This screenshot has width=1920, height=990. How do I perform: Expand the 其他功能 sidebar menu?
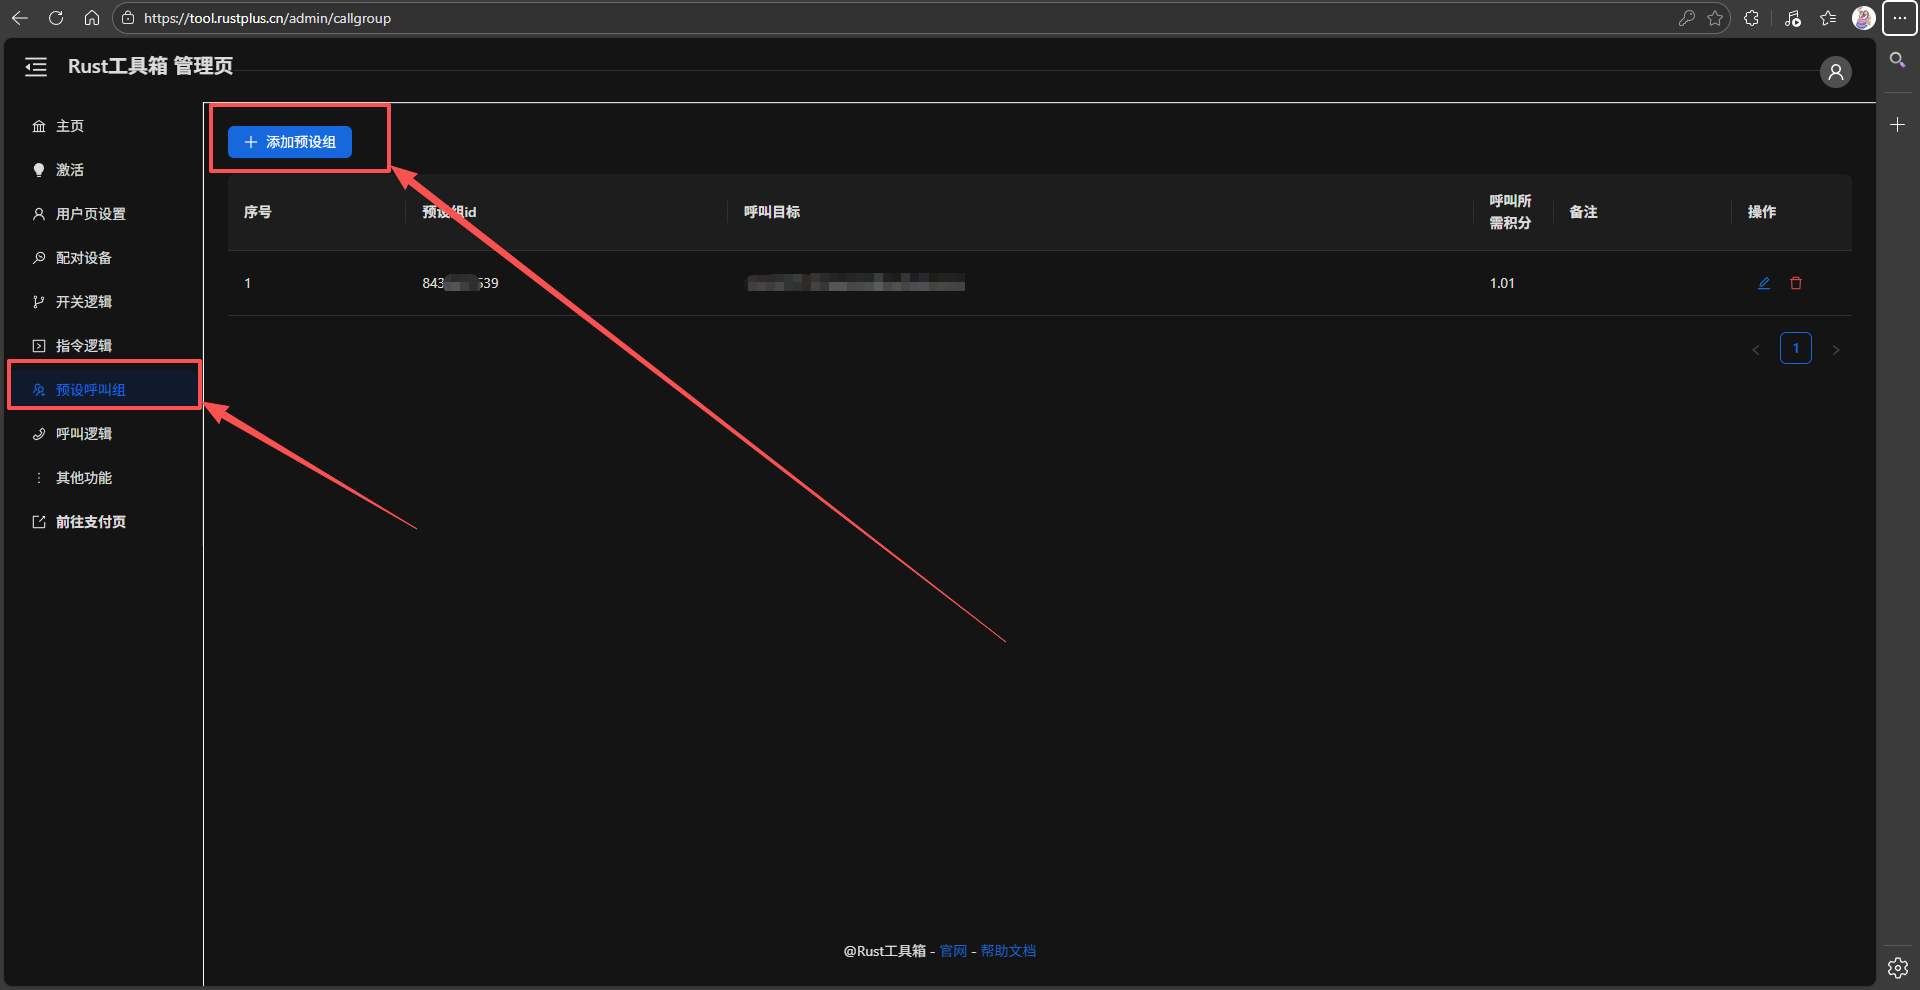click(84, 478)
